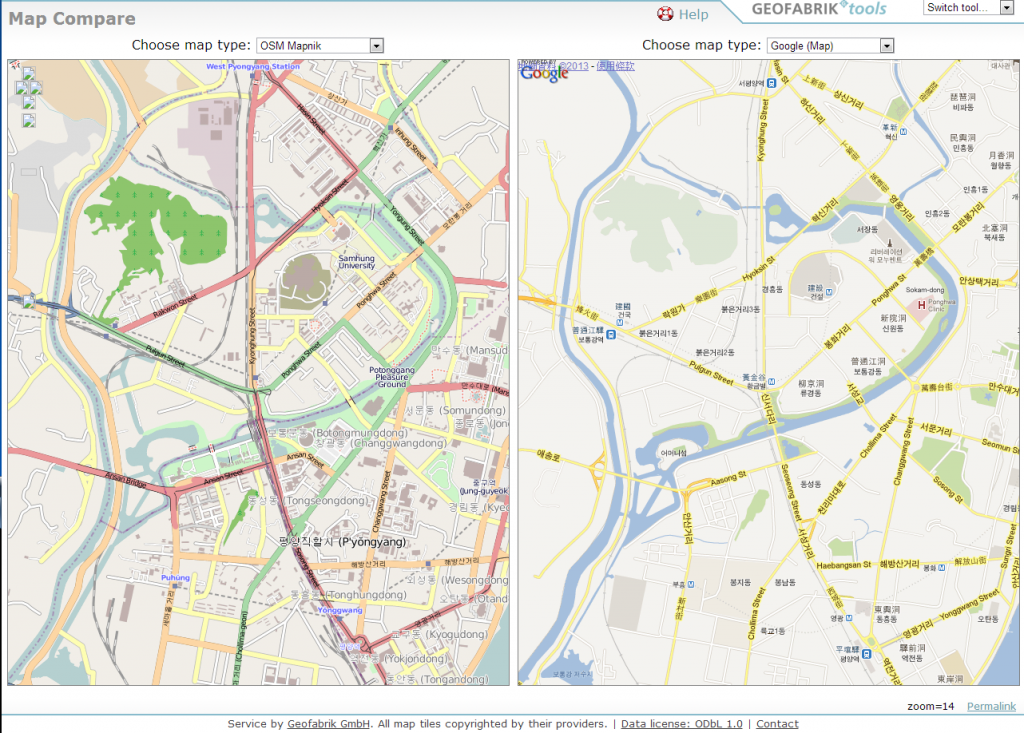Click the Yonggwang station label on OSM map
Image resolution: width=1024 pixels, height=733 pixels.
340,610
